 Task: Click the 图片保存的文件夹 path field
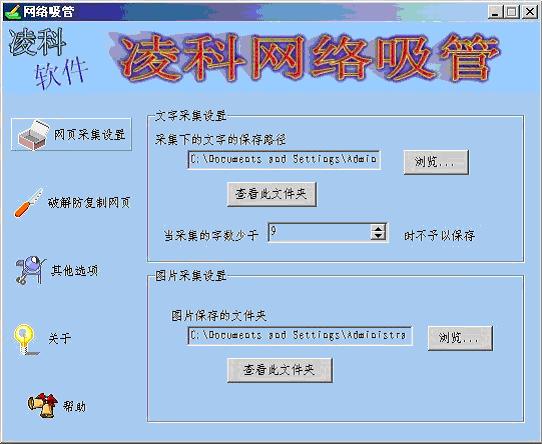tap(300, 335)
